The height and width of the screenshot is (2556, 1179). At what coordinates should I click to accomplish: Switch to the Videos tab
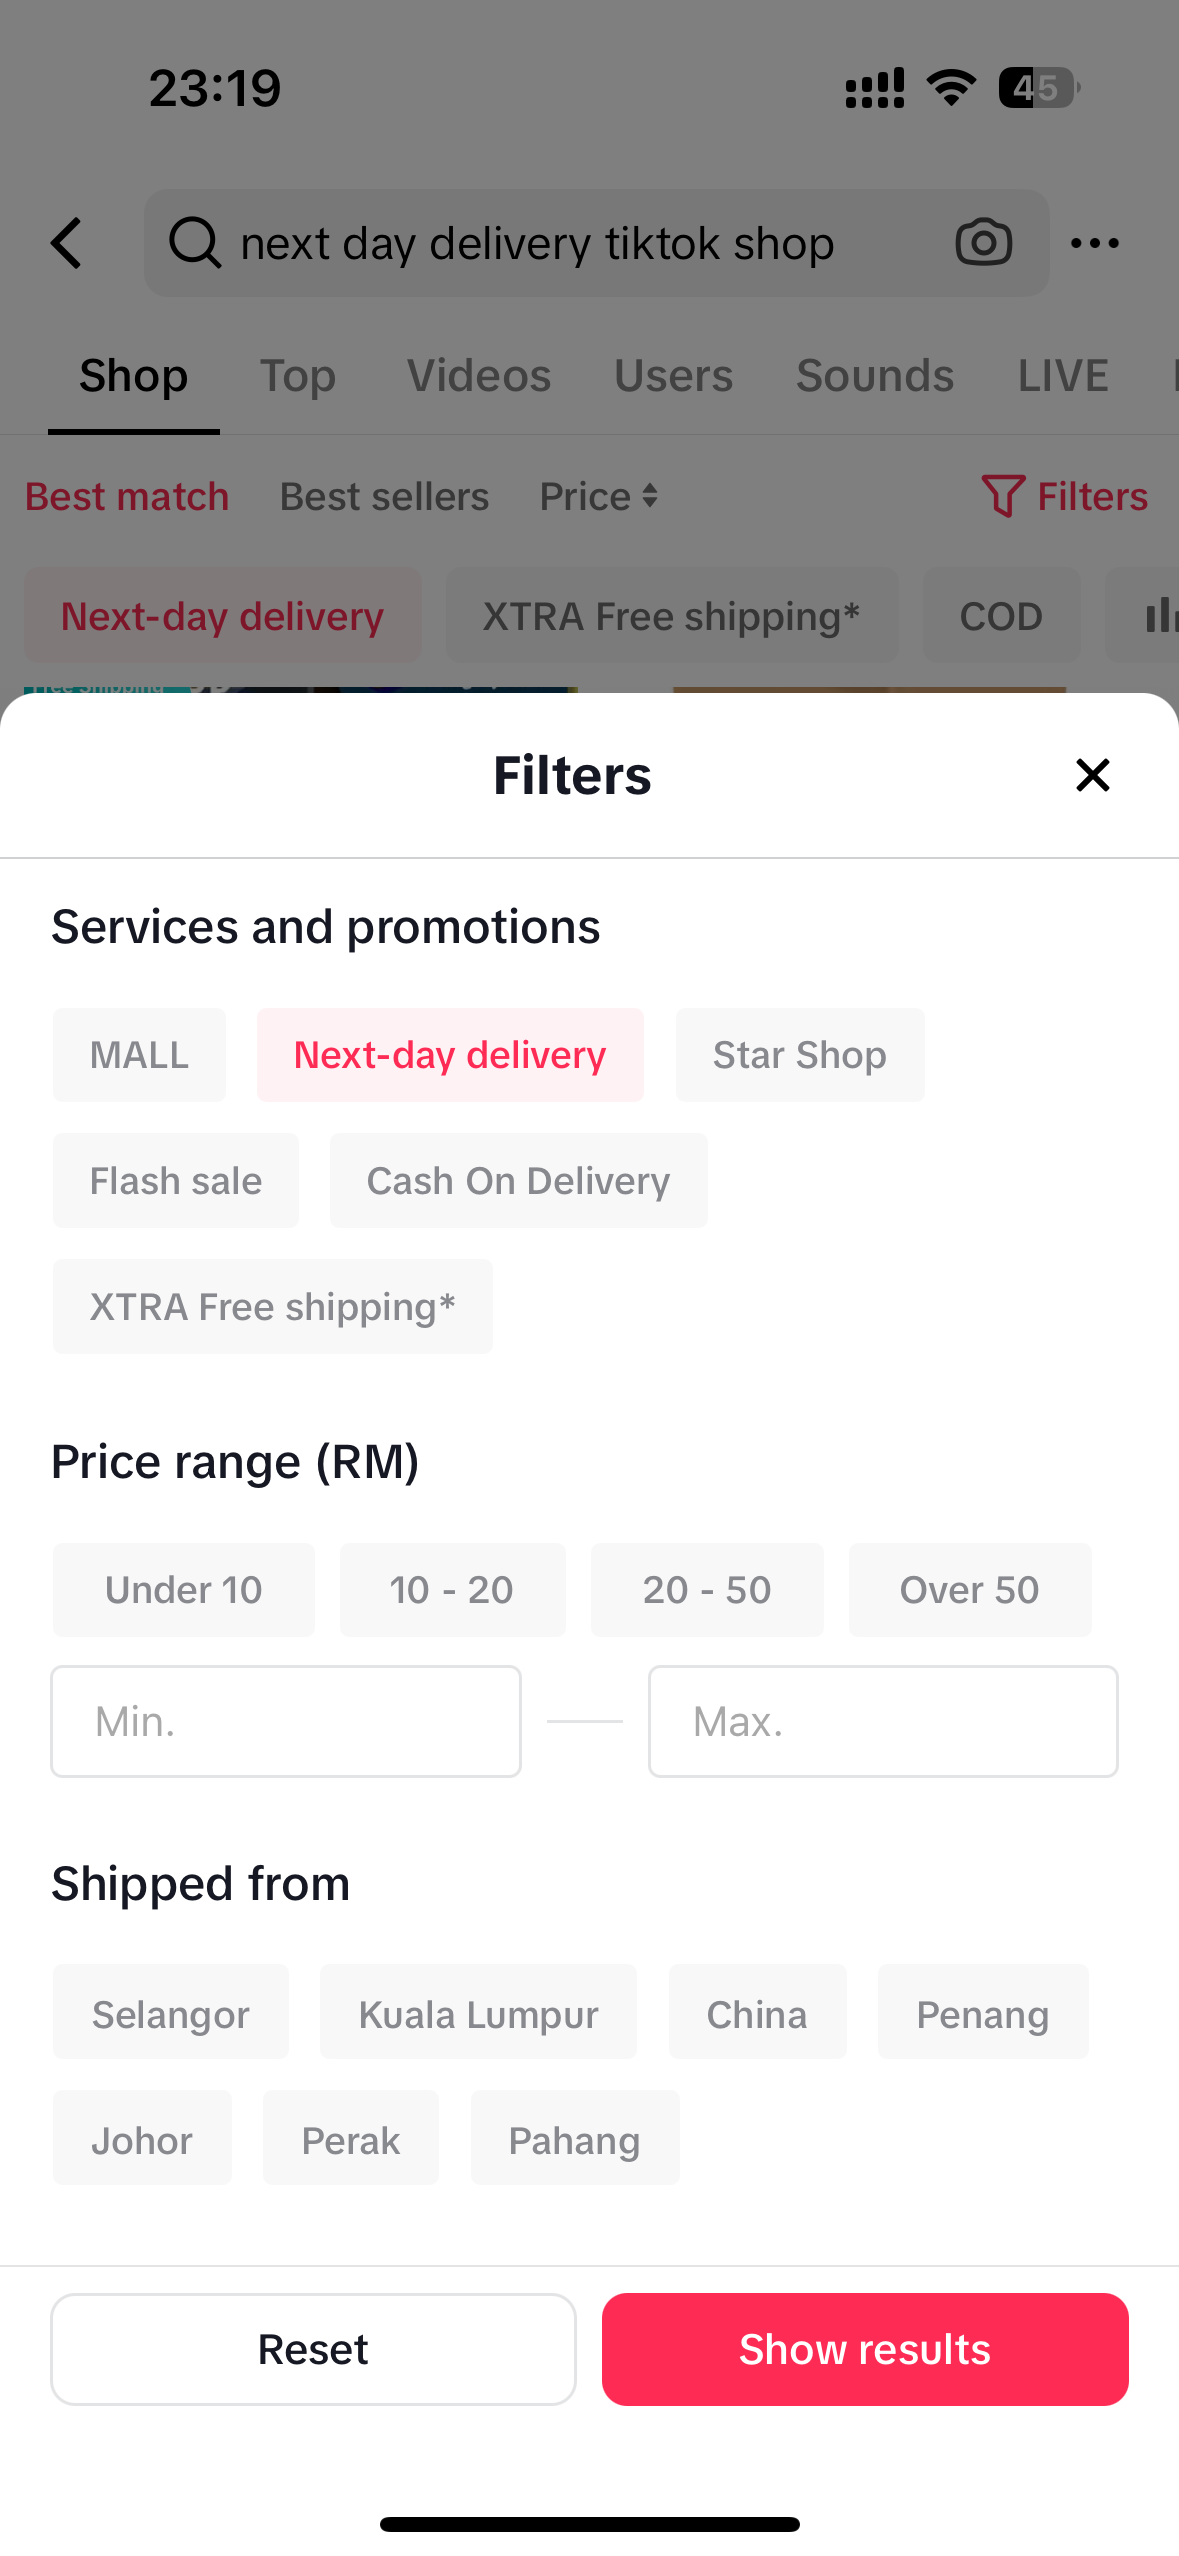479,376
